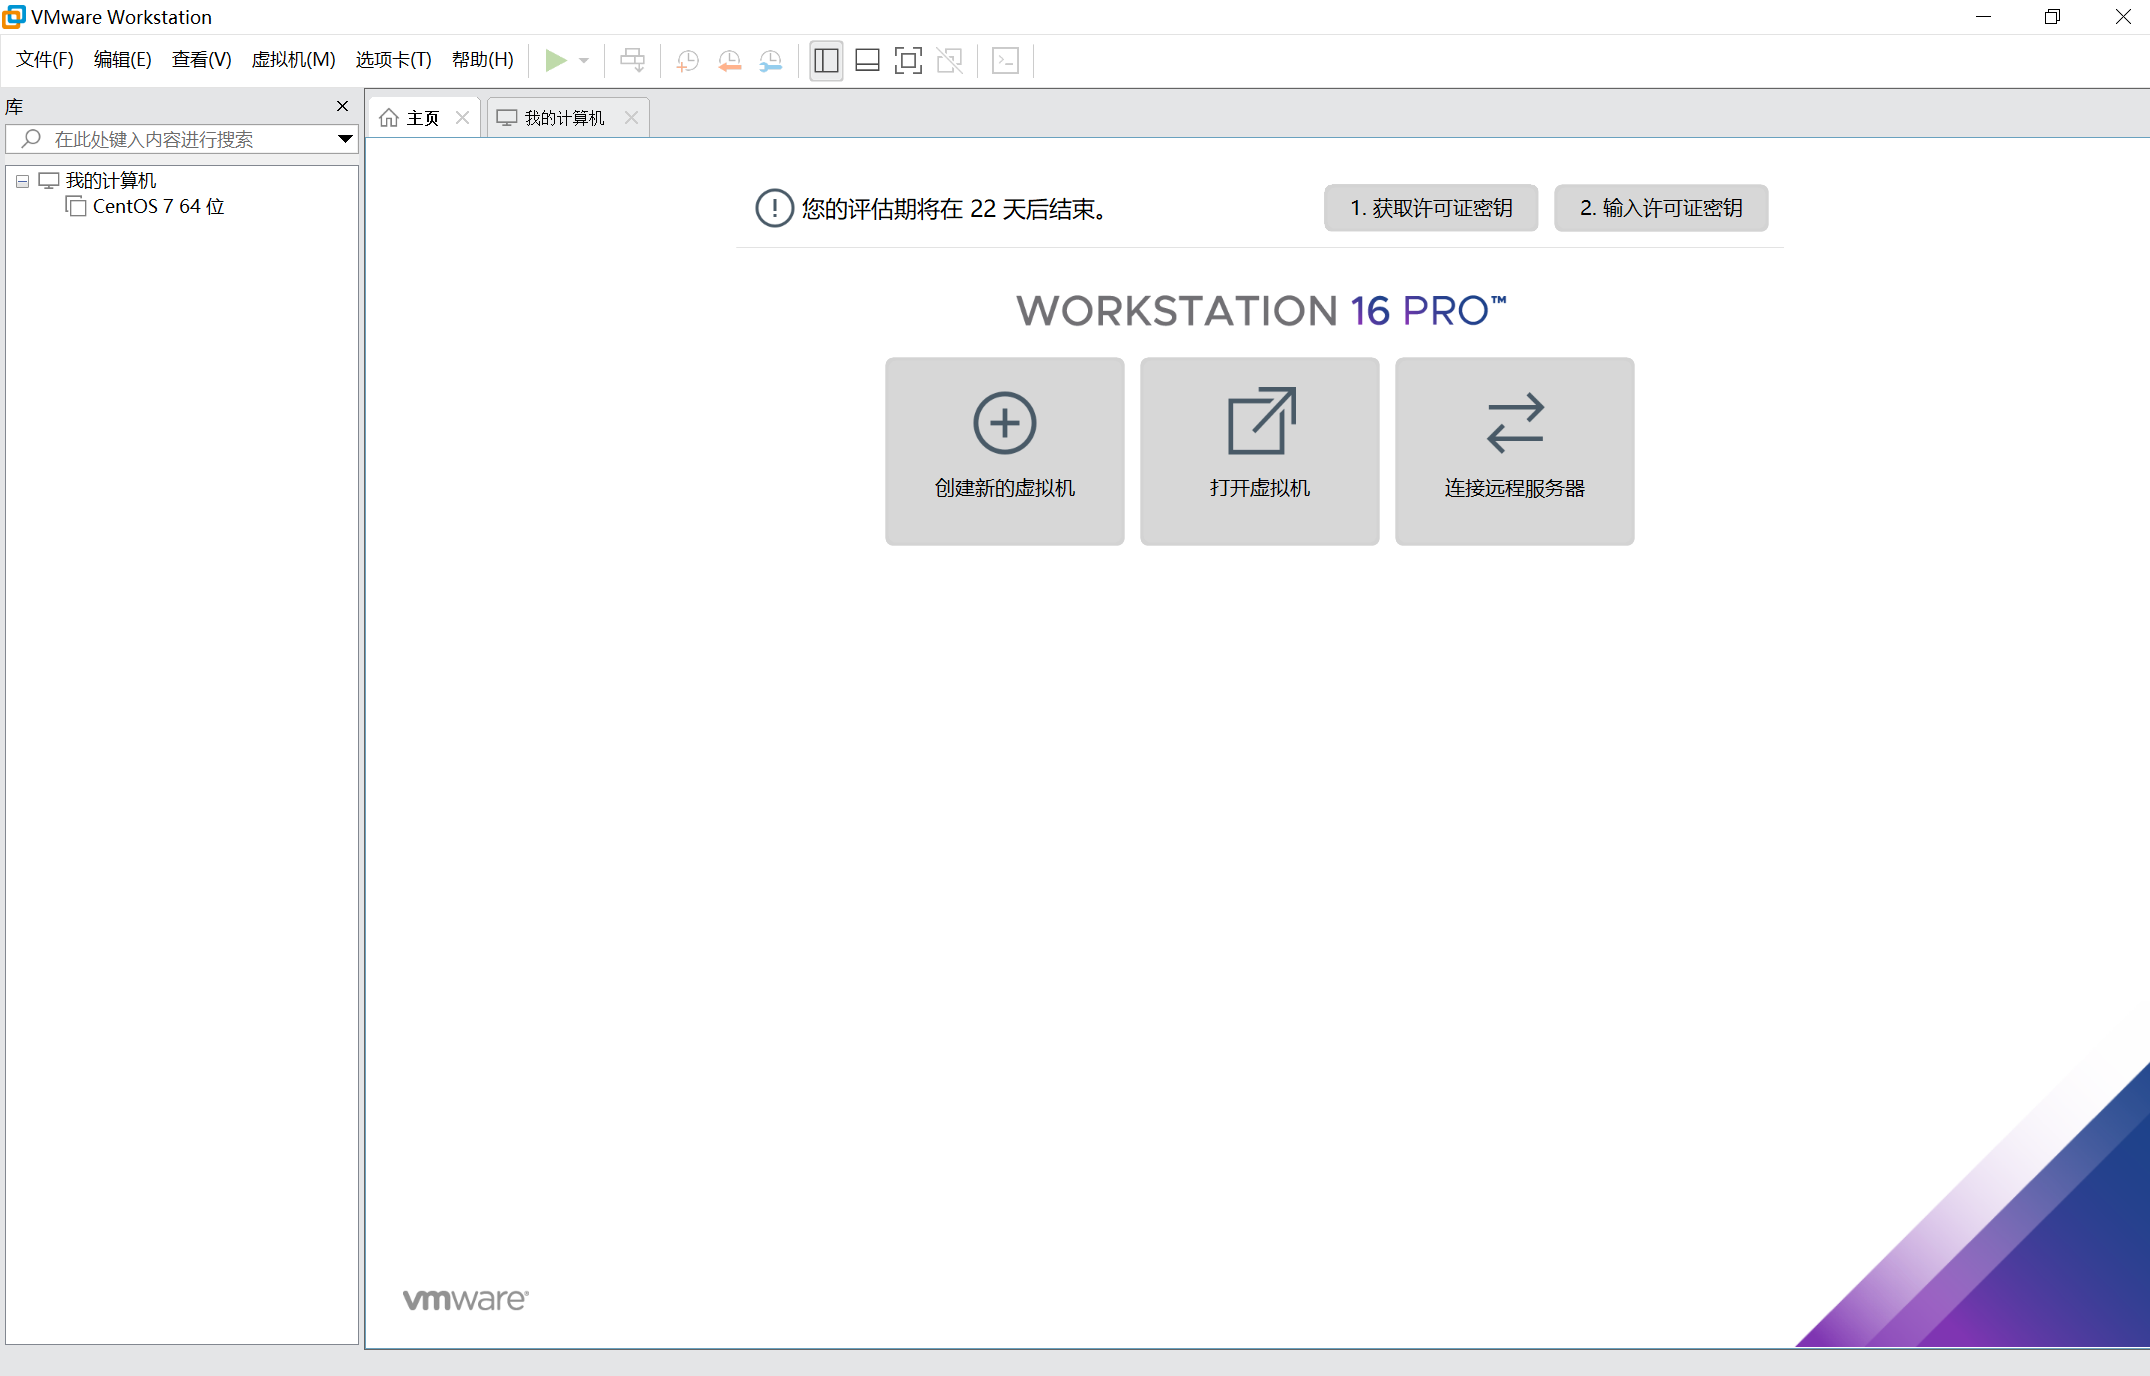Click the console view toolbar icon

click(1005, 61)
